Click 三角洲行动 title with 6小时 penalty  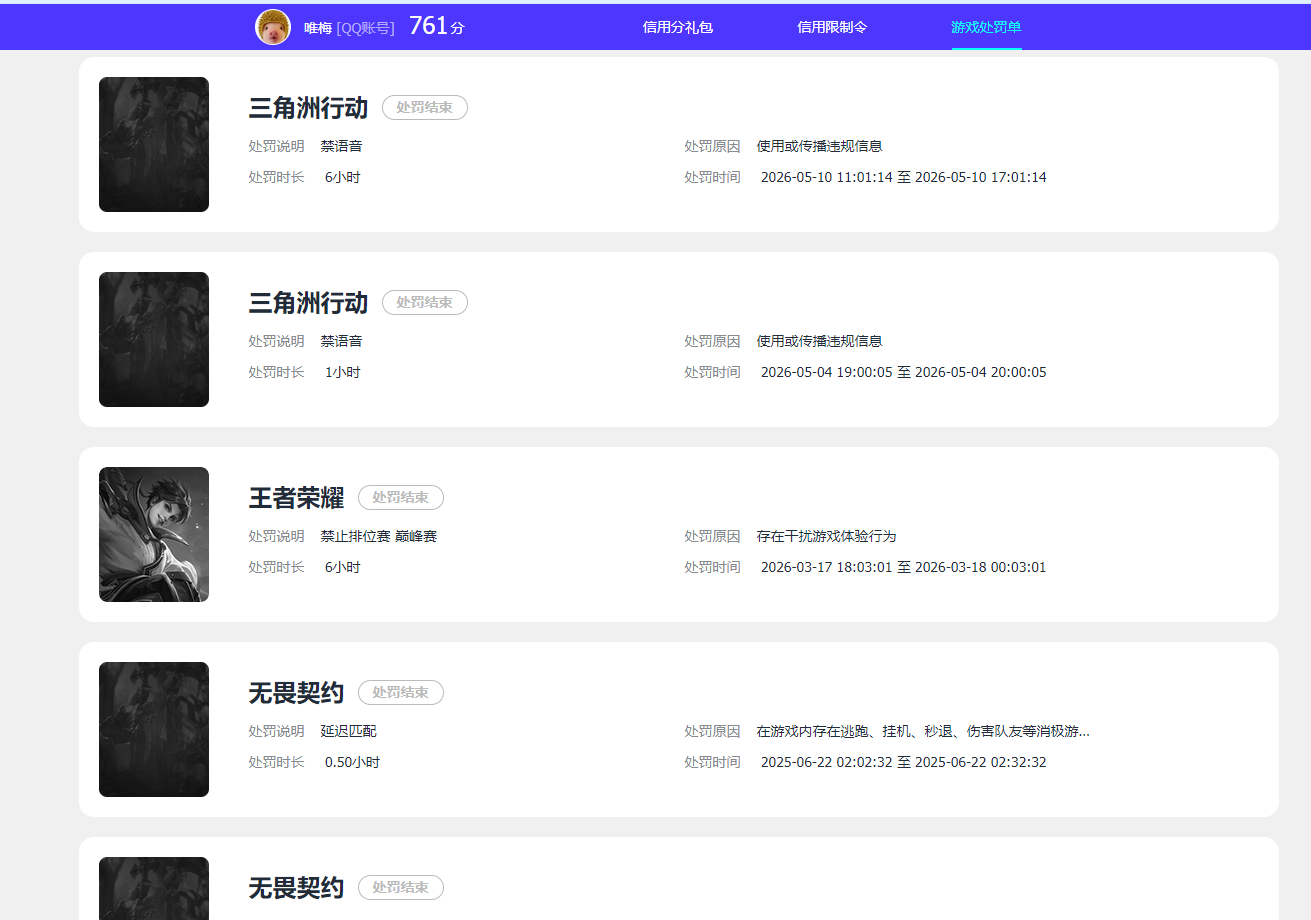(x=308, y=108)
